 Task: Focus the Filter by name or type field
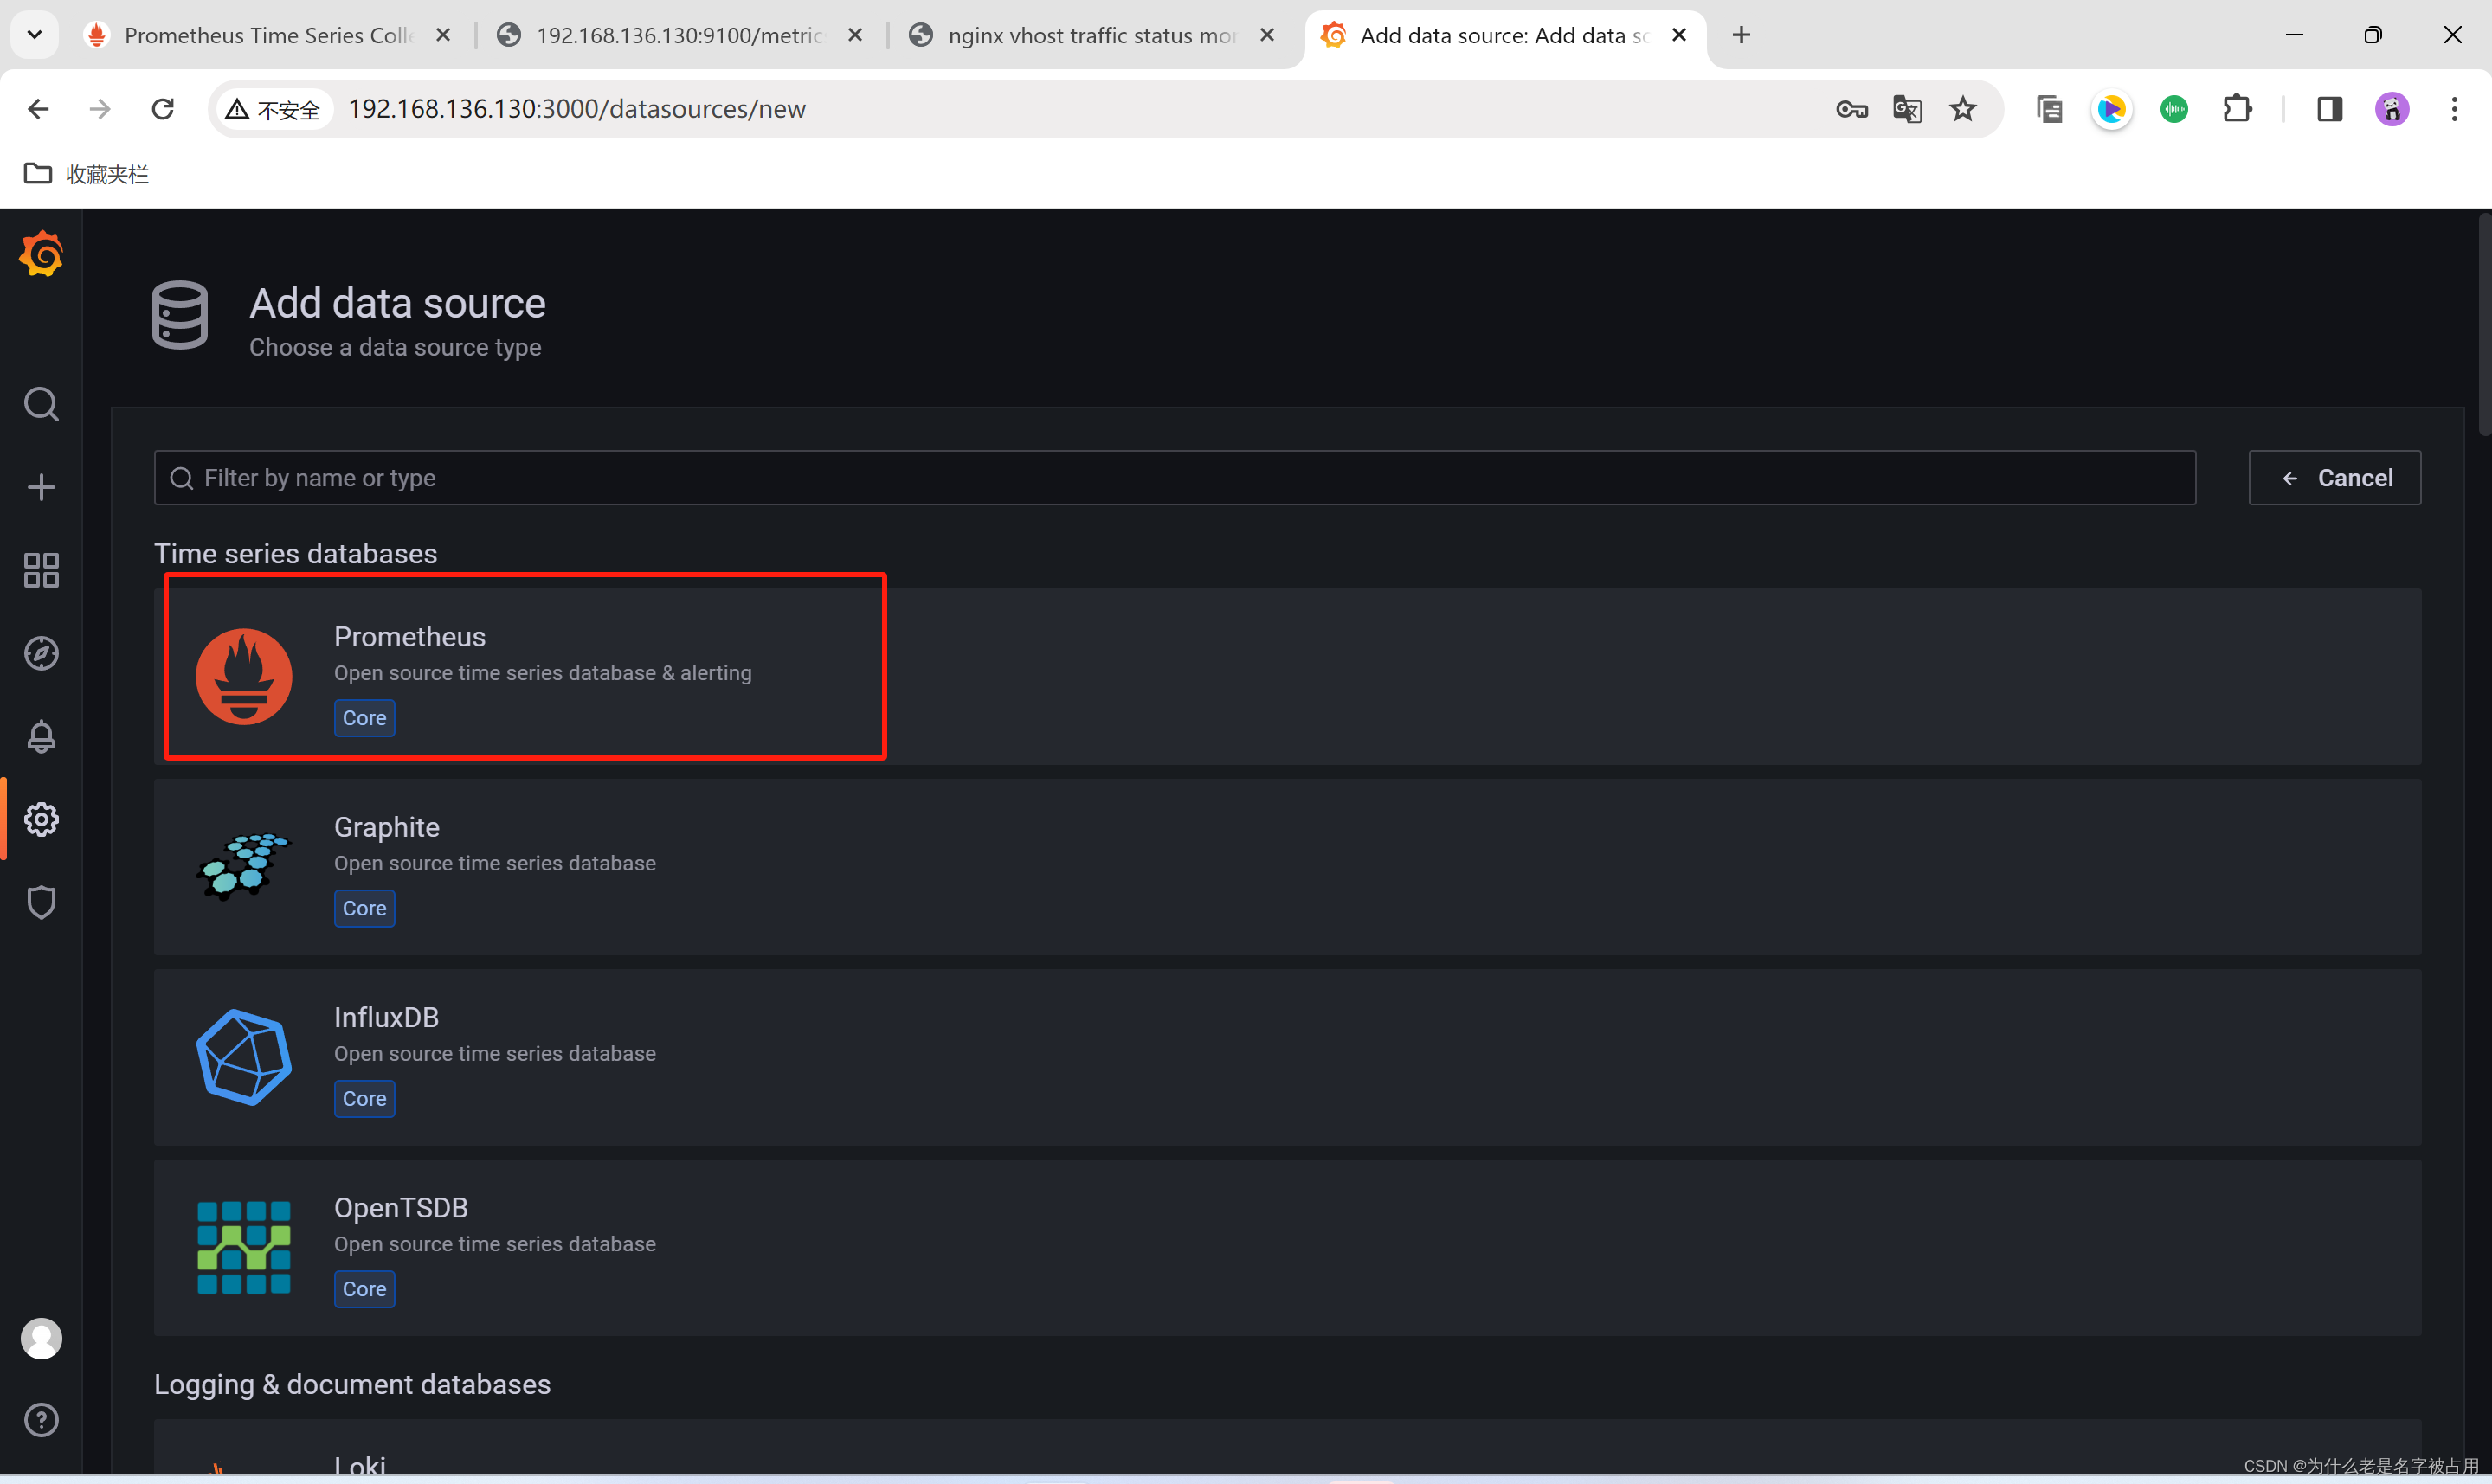tap(1174, 478)
